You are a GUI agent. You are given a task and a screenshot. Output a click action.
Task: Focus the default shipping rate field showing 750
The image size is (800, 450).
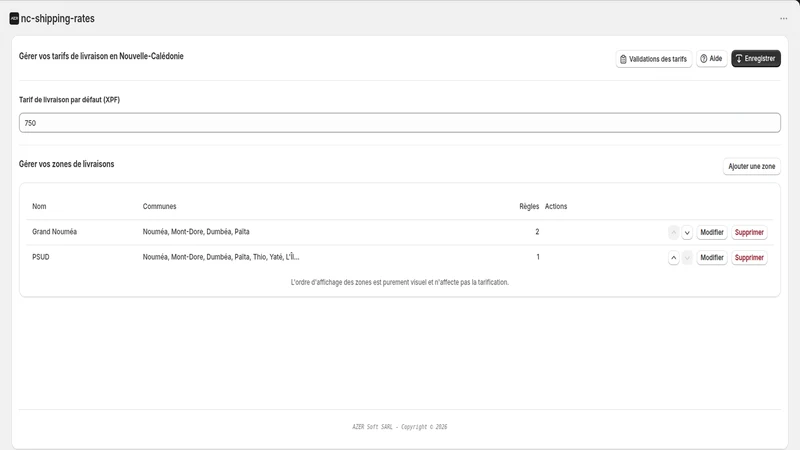[399, 123]
